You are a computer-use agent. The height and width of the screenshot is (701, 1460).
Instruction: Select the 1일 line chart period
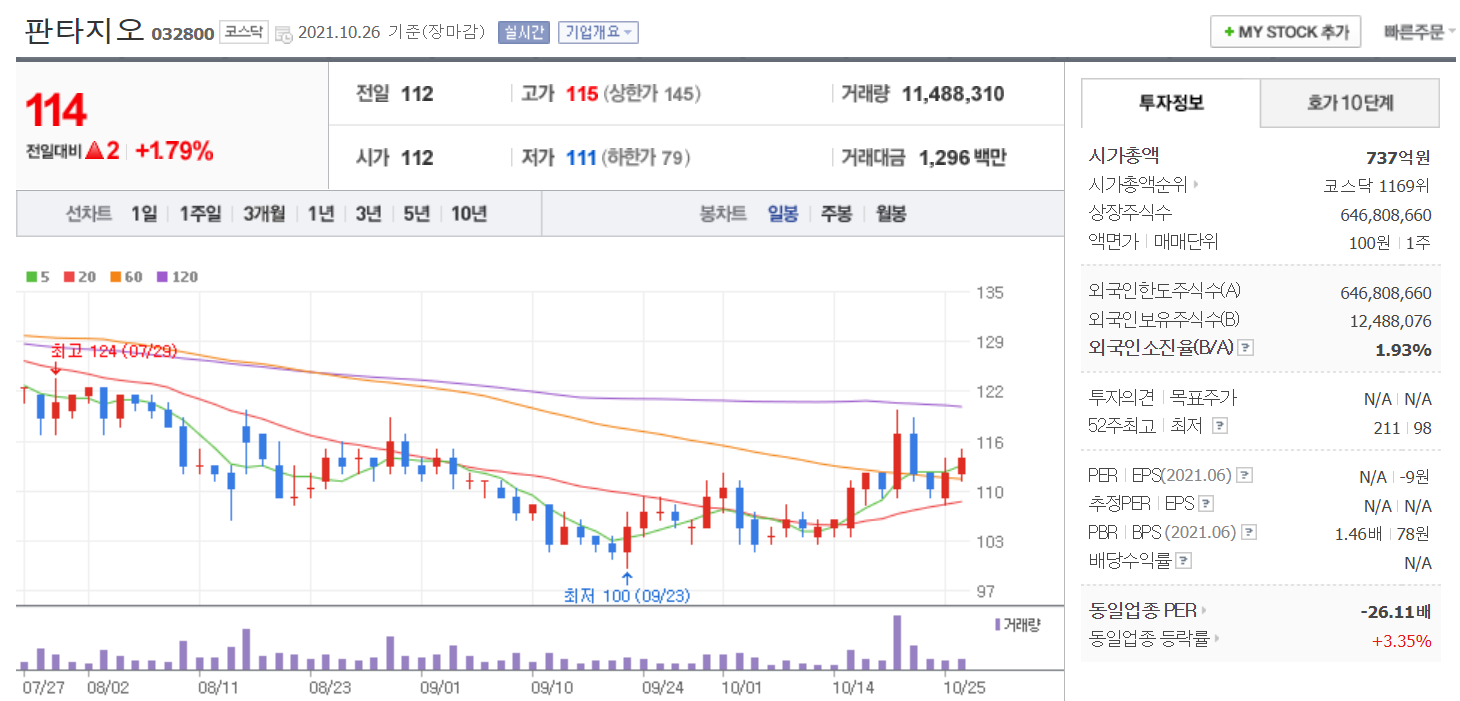144,214
